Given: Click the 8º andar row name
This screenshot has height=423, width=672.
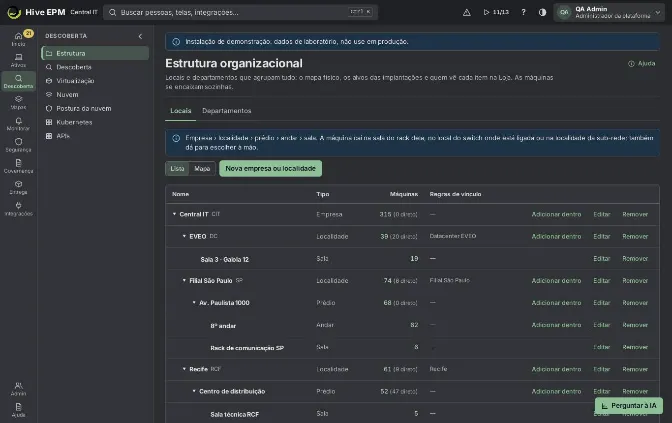Looking at the screenshot, I should click(x=223, y=326).
